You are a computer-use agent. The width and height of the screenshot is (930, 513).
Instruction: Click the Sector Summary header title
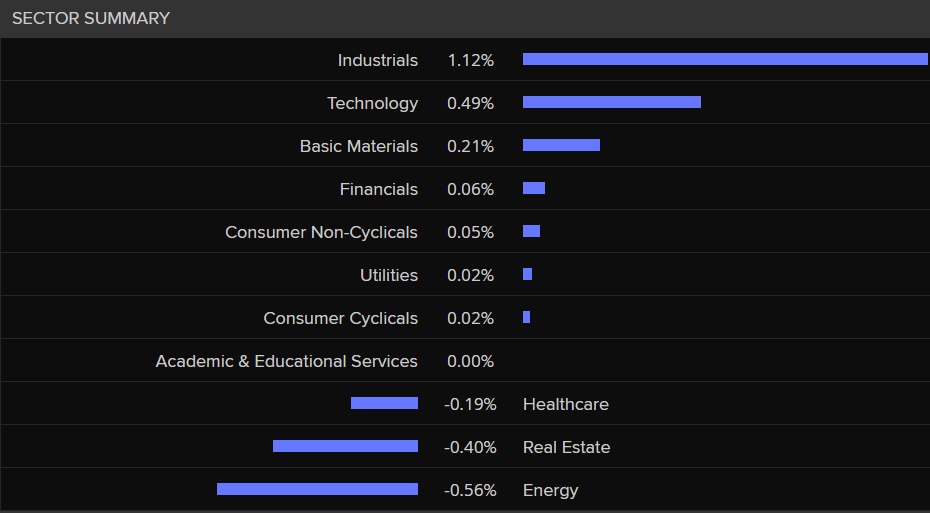click(x=91, y=18)
